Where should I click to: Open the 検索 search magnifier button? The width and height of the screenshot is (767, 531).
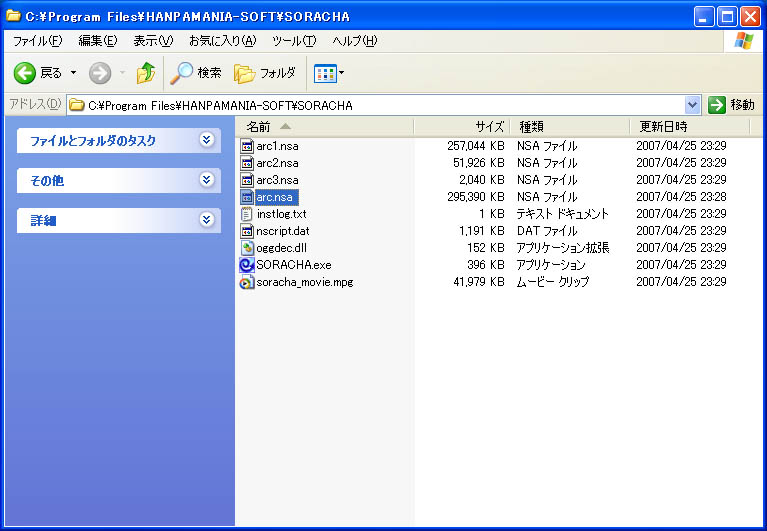pos(196,73)
